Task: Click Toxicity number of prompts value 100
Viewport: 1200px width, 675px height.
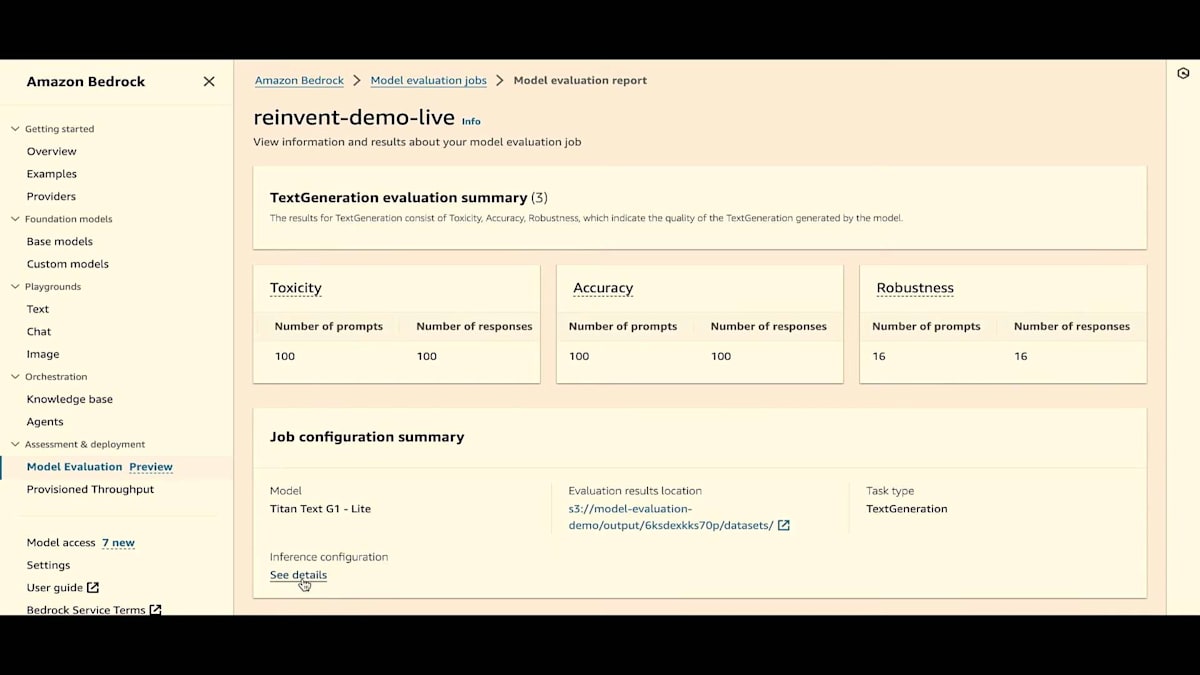Action: pyautogui.click(x=285, y=356)
